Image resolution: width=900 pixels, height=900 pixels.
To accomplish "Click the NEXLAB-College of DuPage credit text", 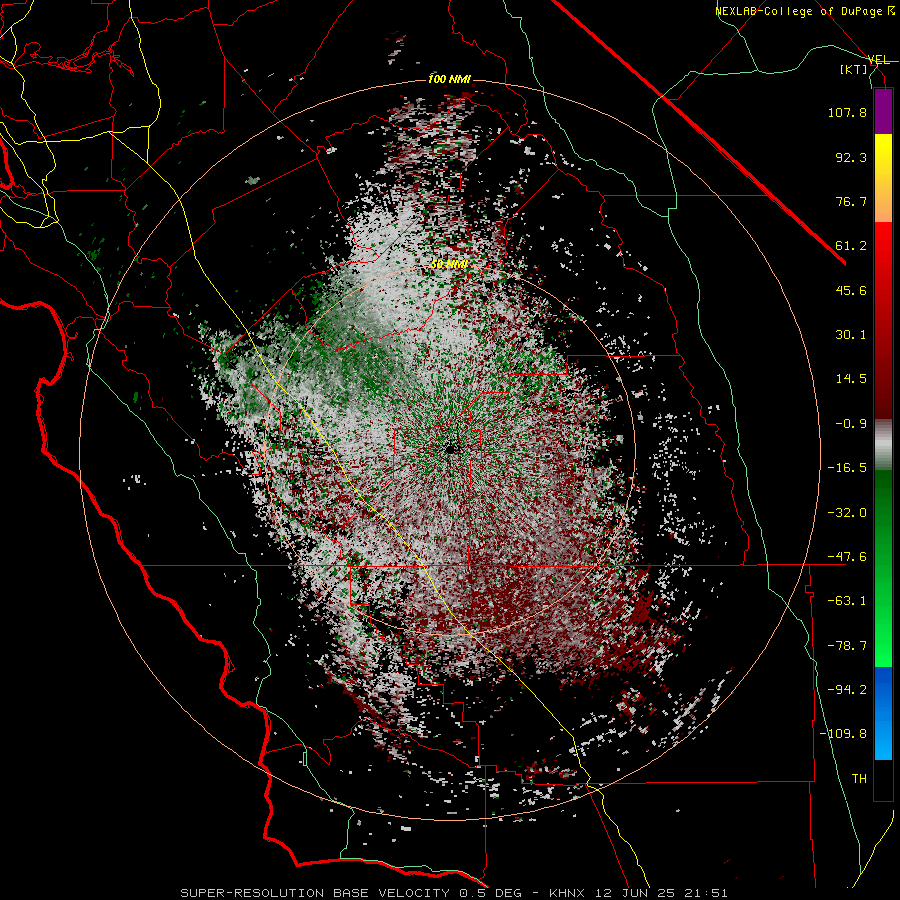I will point(805,11).
